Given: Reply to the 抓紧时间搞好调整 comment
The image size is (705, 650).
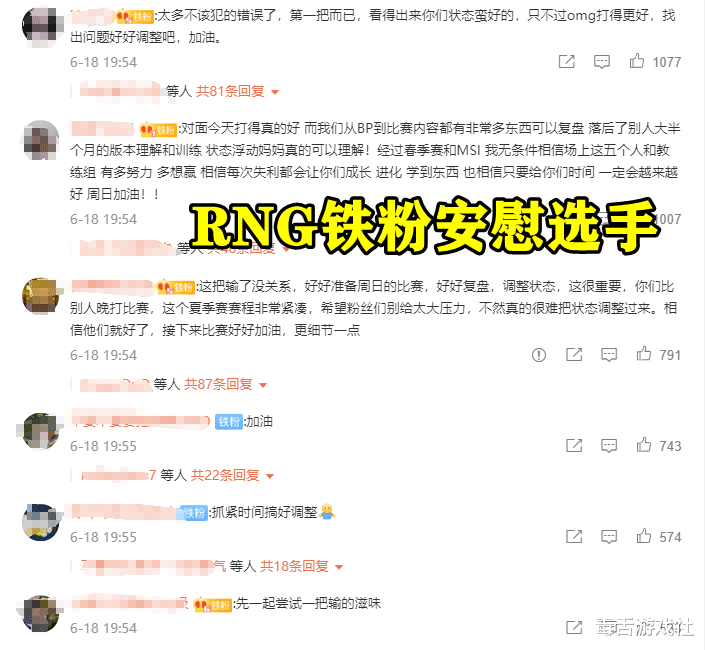Looking at the screenshot, I should pos(609,537).
